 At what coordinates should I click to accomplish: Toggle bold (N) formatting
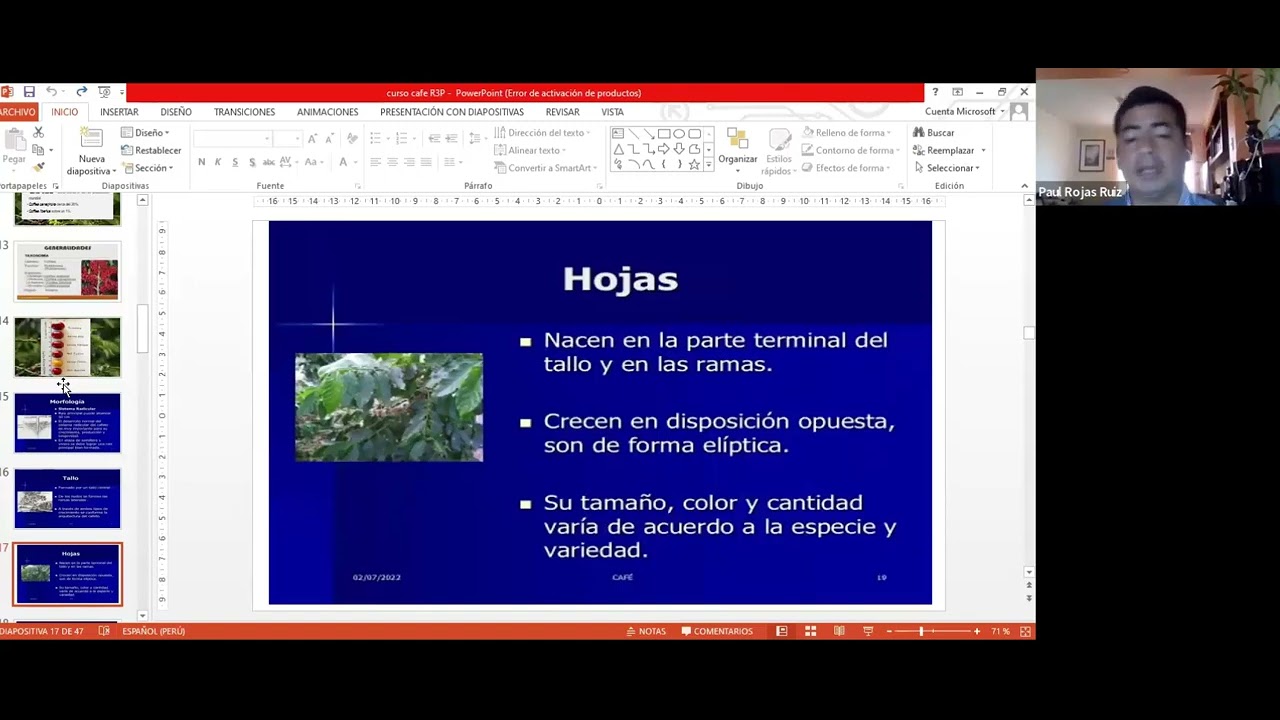[202, 162]
